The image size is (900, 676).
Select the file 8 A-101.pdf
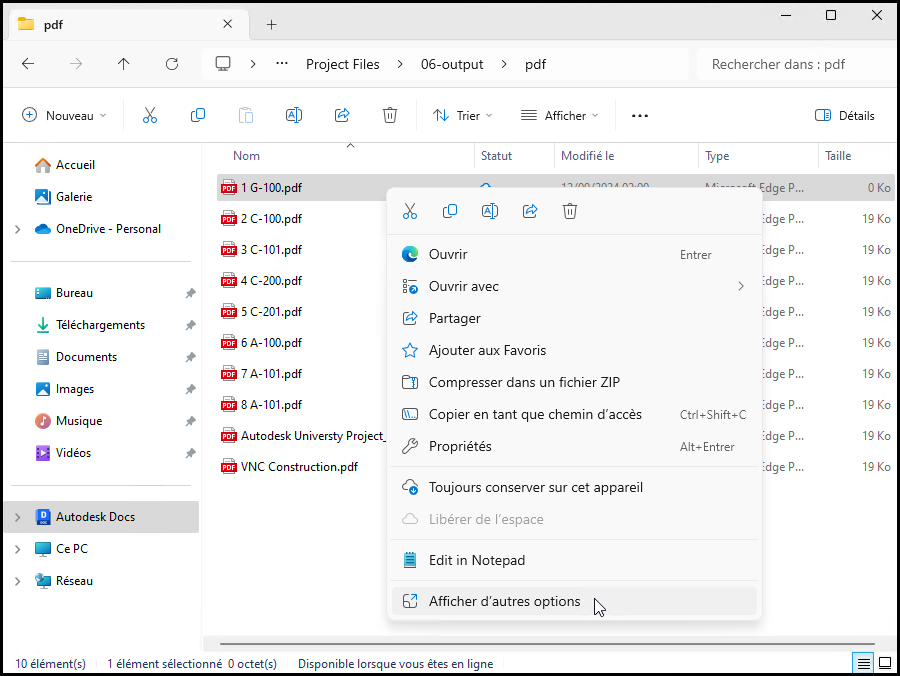[x=271, y=405]
